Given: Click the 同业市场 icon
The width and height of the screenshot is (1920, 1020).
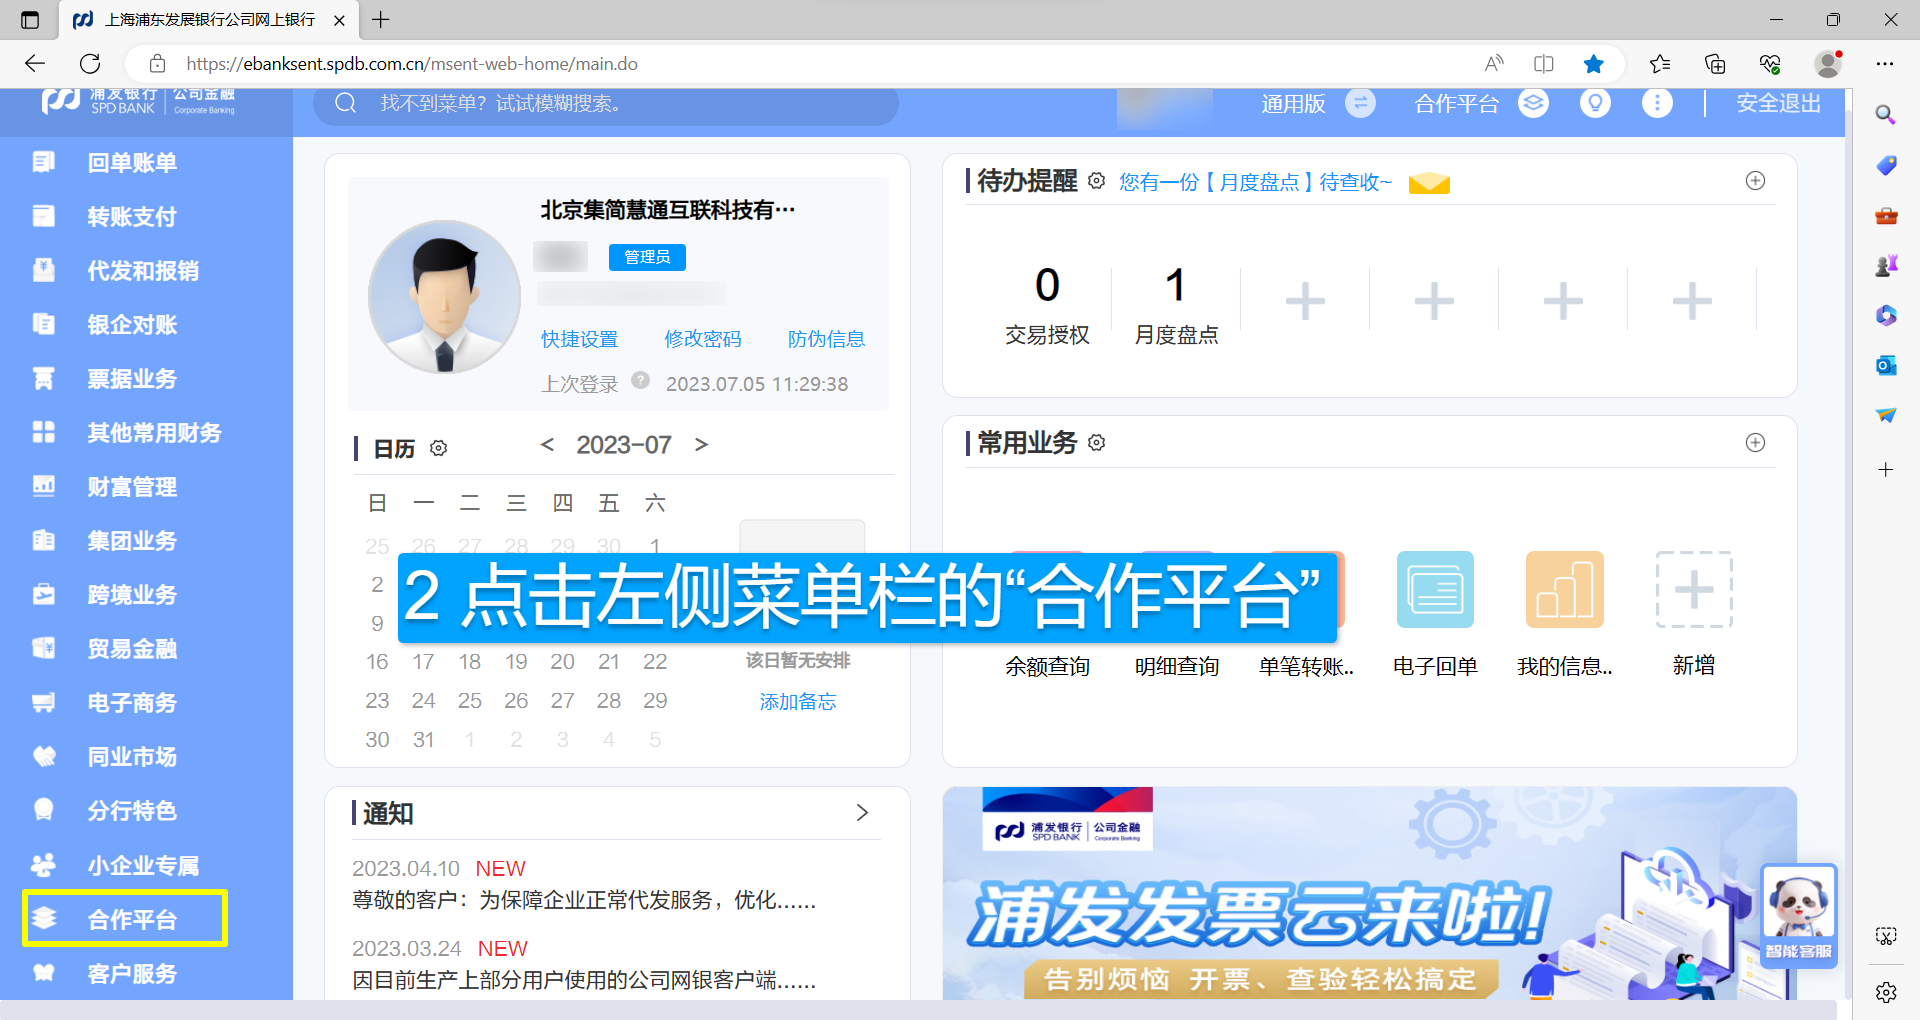Looking at the screenshot, I should [44, 756].
